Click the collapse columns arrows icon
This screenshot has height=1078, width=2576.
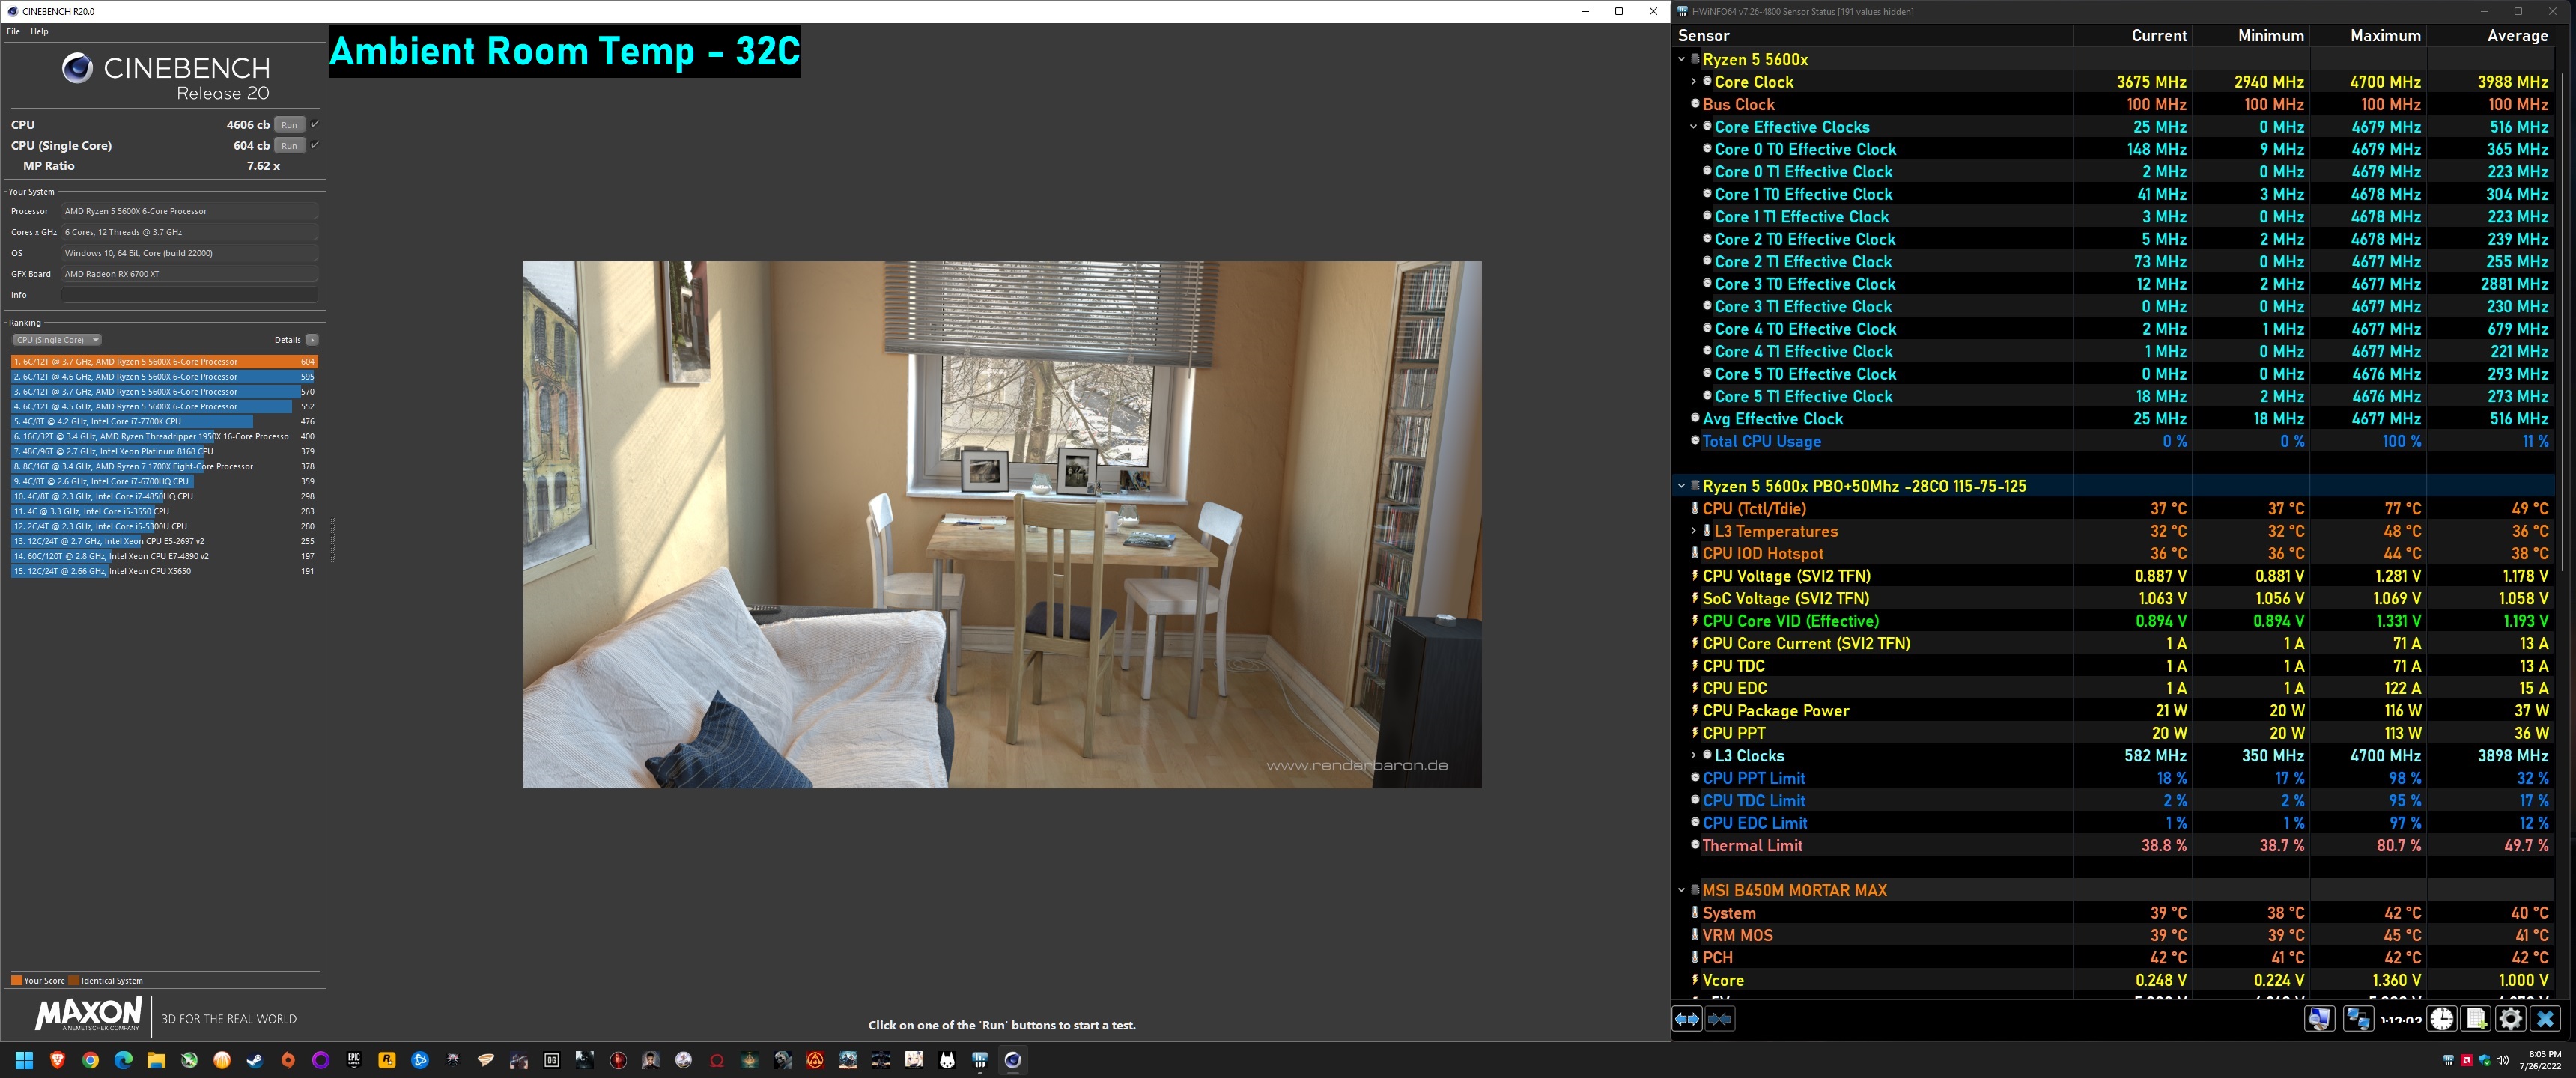[1720, 1019]
